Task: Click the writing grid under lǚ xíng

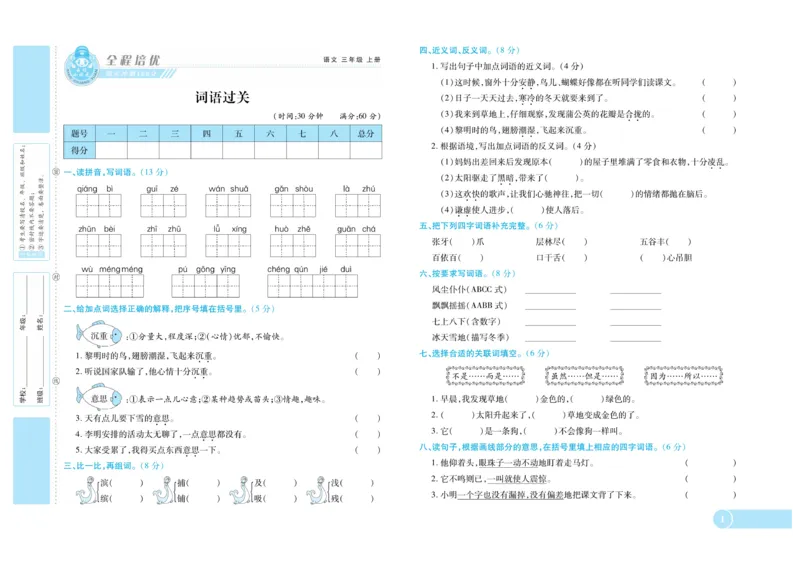Action: tap(228, 245)
